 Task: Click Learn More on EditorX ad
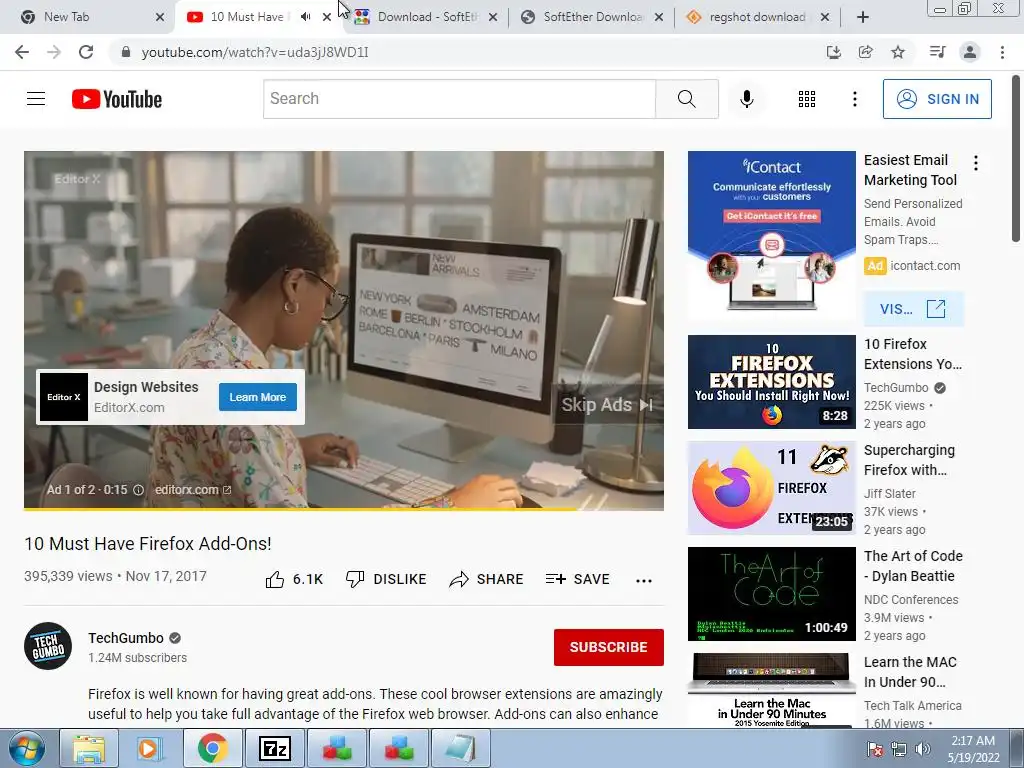coord(258,397)
